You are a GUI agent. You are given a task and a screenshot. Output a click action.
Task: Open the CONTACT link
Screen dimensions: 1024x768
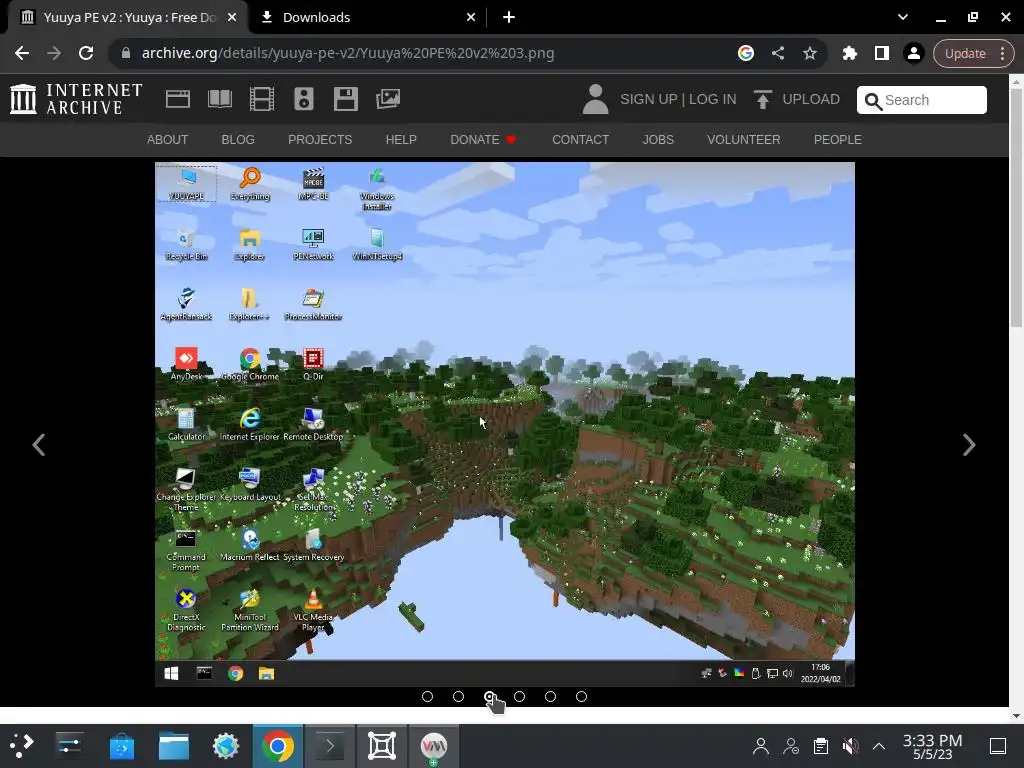(581, 140)
